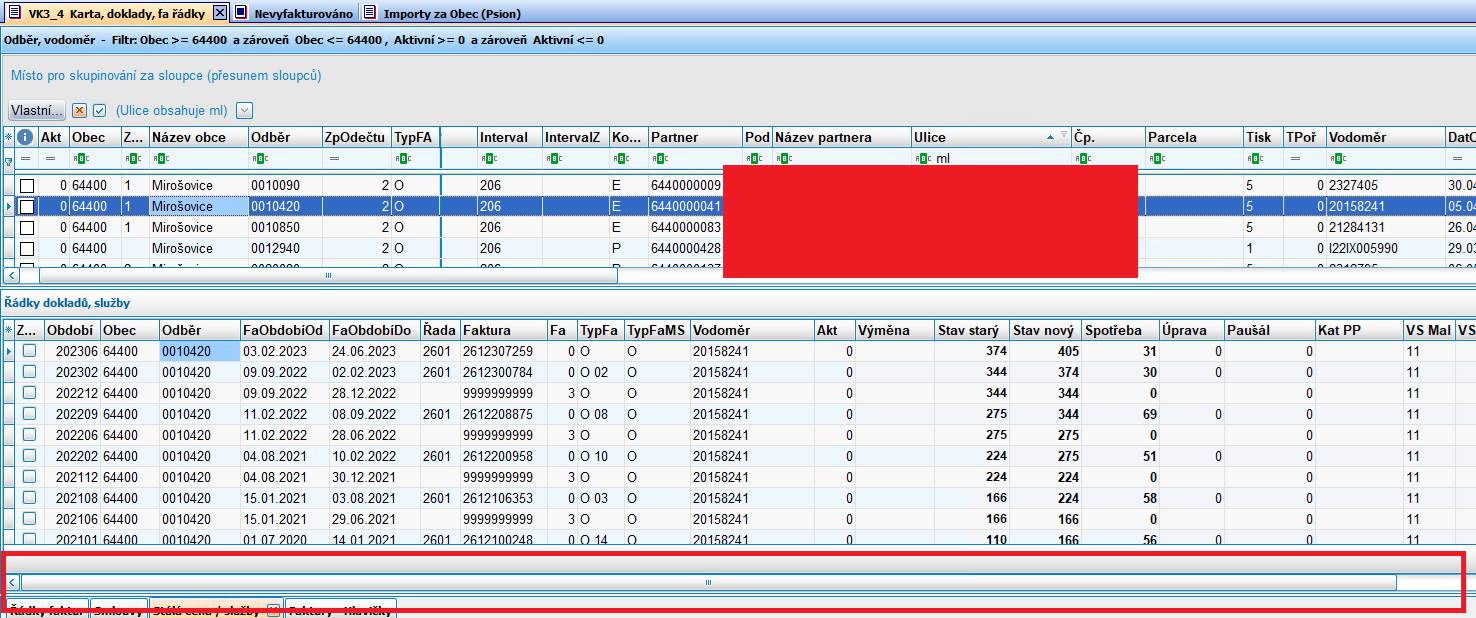Click the info icon column header
The width and height of the screenshot is (1476, 618).
tap(25, 137)
